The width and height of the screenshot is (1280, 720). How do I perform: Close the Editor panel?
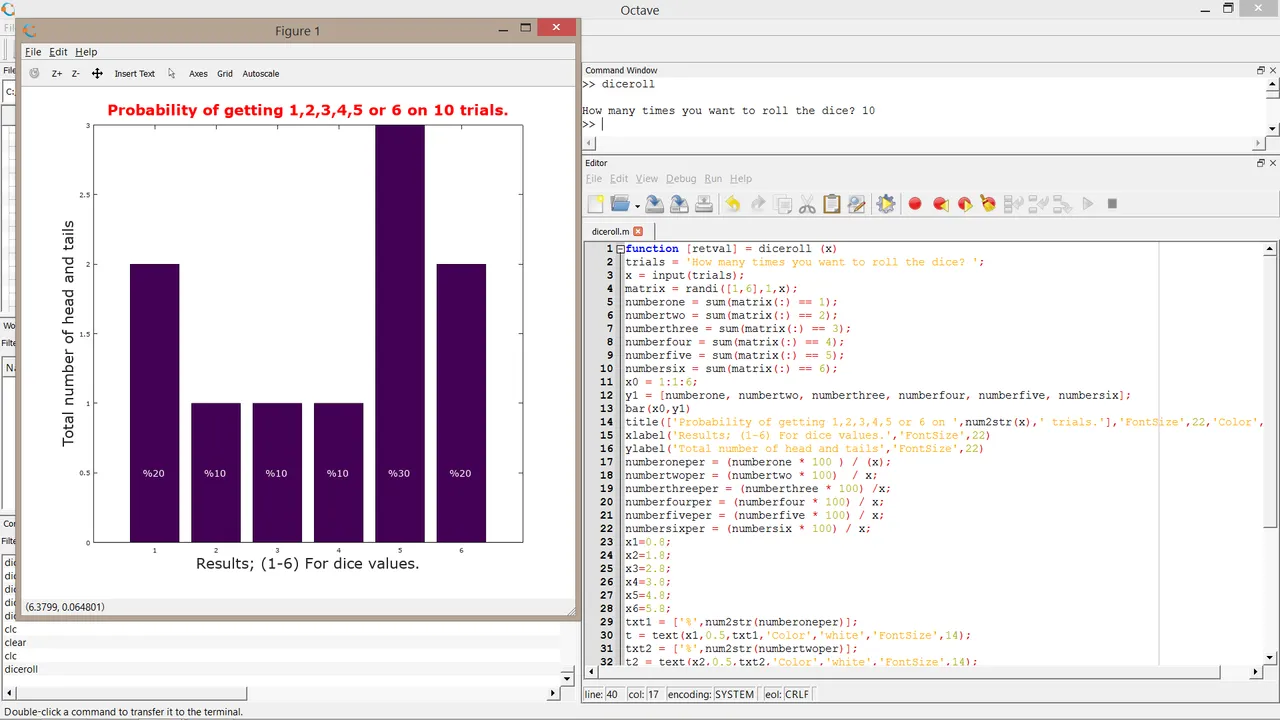1273,163
